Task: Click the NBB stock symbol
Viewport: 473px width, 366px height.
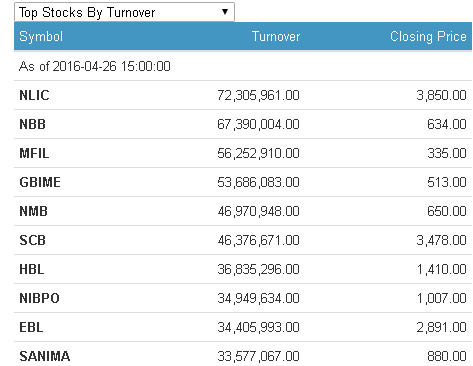Action: [x=32, y=124]
